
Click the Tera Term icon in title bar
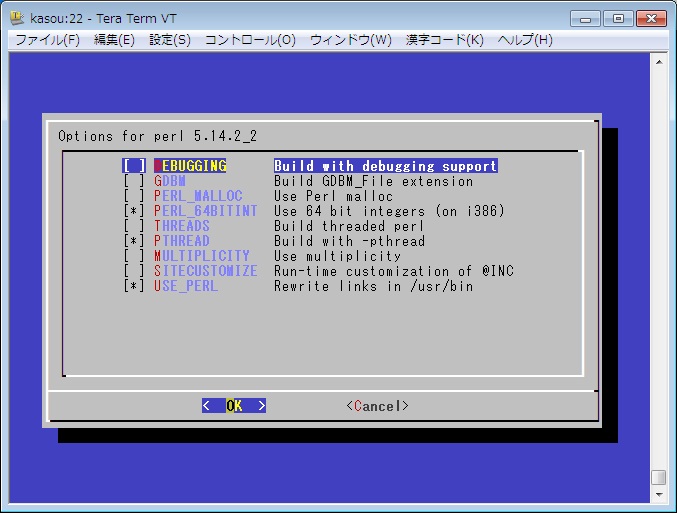[16, 18]
